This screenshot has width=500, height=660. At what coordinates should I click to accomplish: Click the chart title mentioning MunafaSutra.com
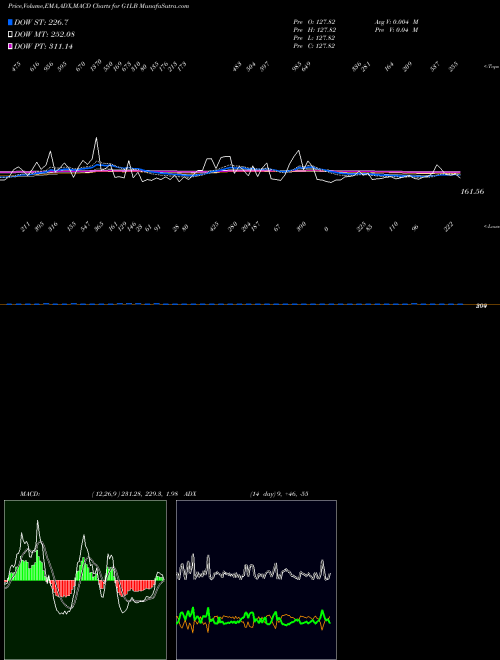pos(98,6)
